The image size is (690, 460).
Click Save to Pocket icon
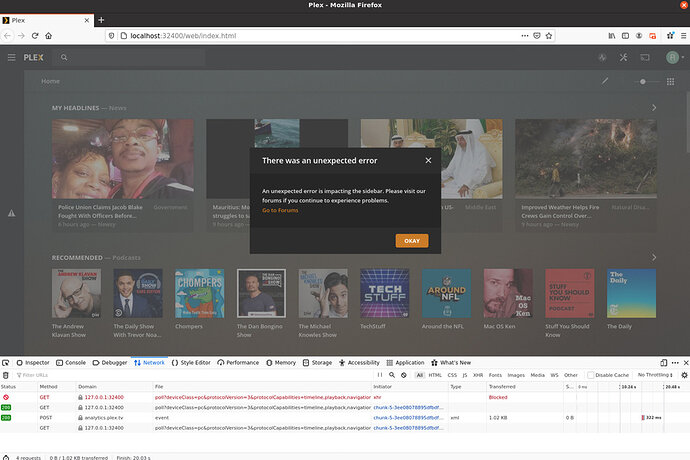tap(537, 36)
